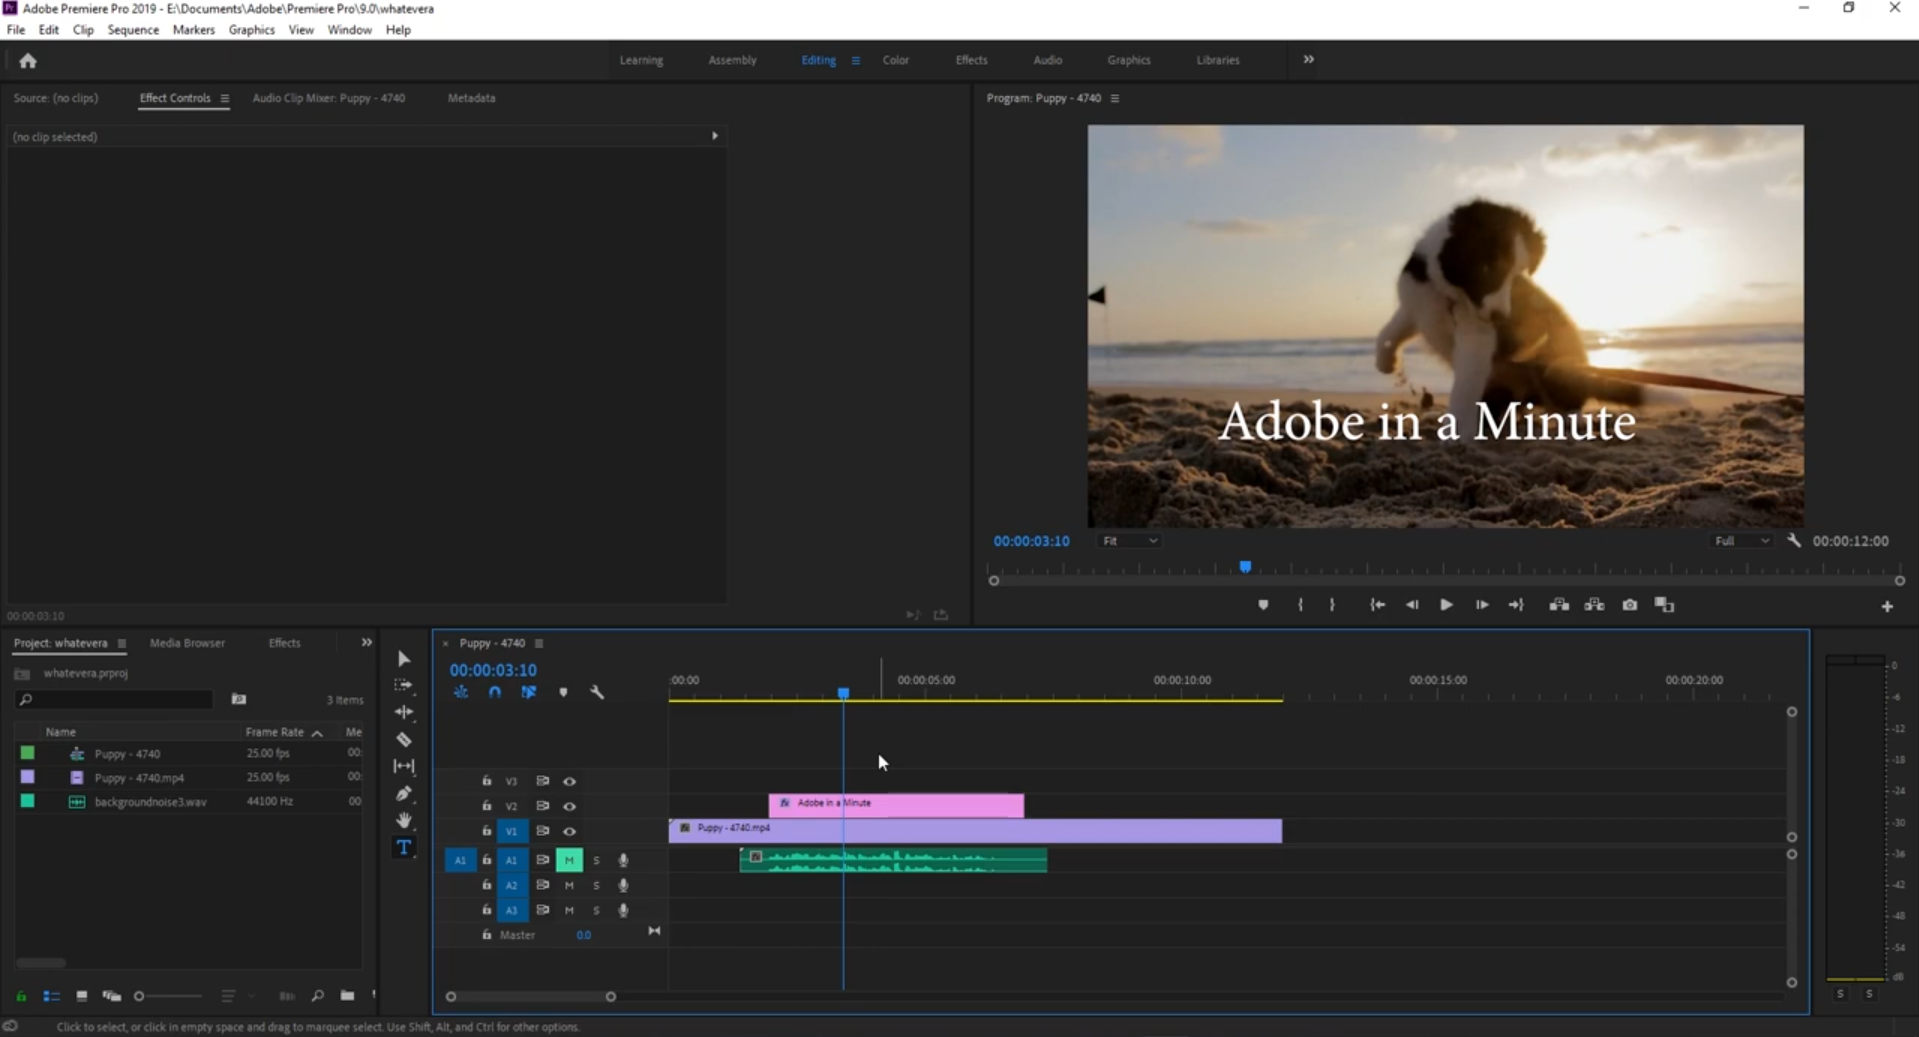Unmute audio track A1
The height and width of the screenshot is (1037, 1919).
[x=569, y=860]
